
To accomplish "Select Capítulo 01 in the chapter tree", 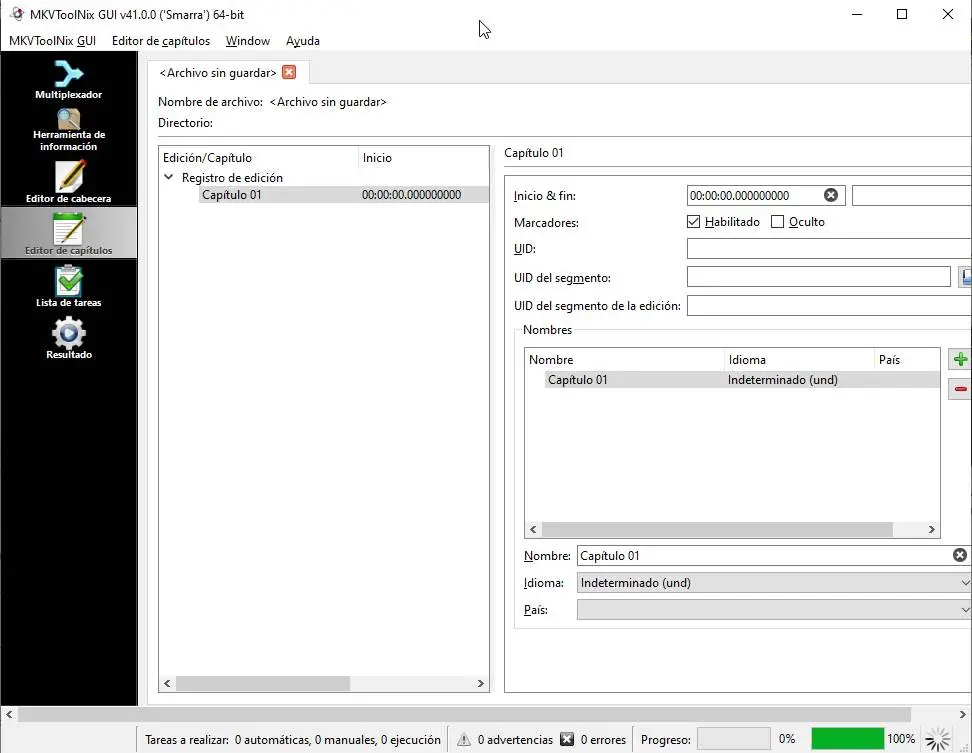I will pos(231,195).
